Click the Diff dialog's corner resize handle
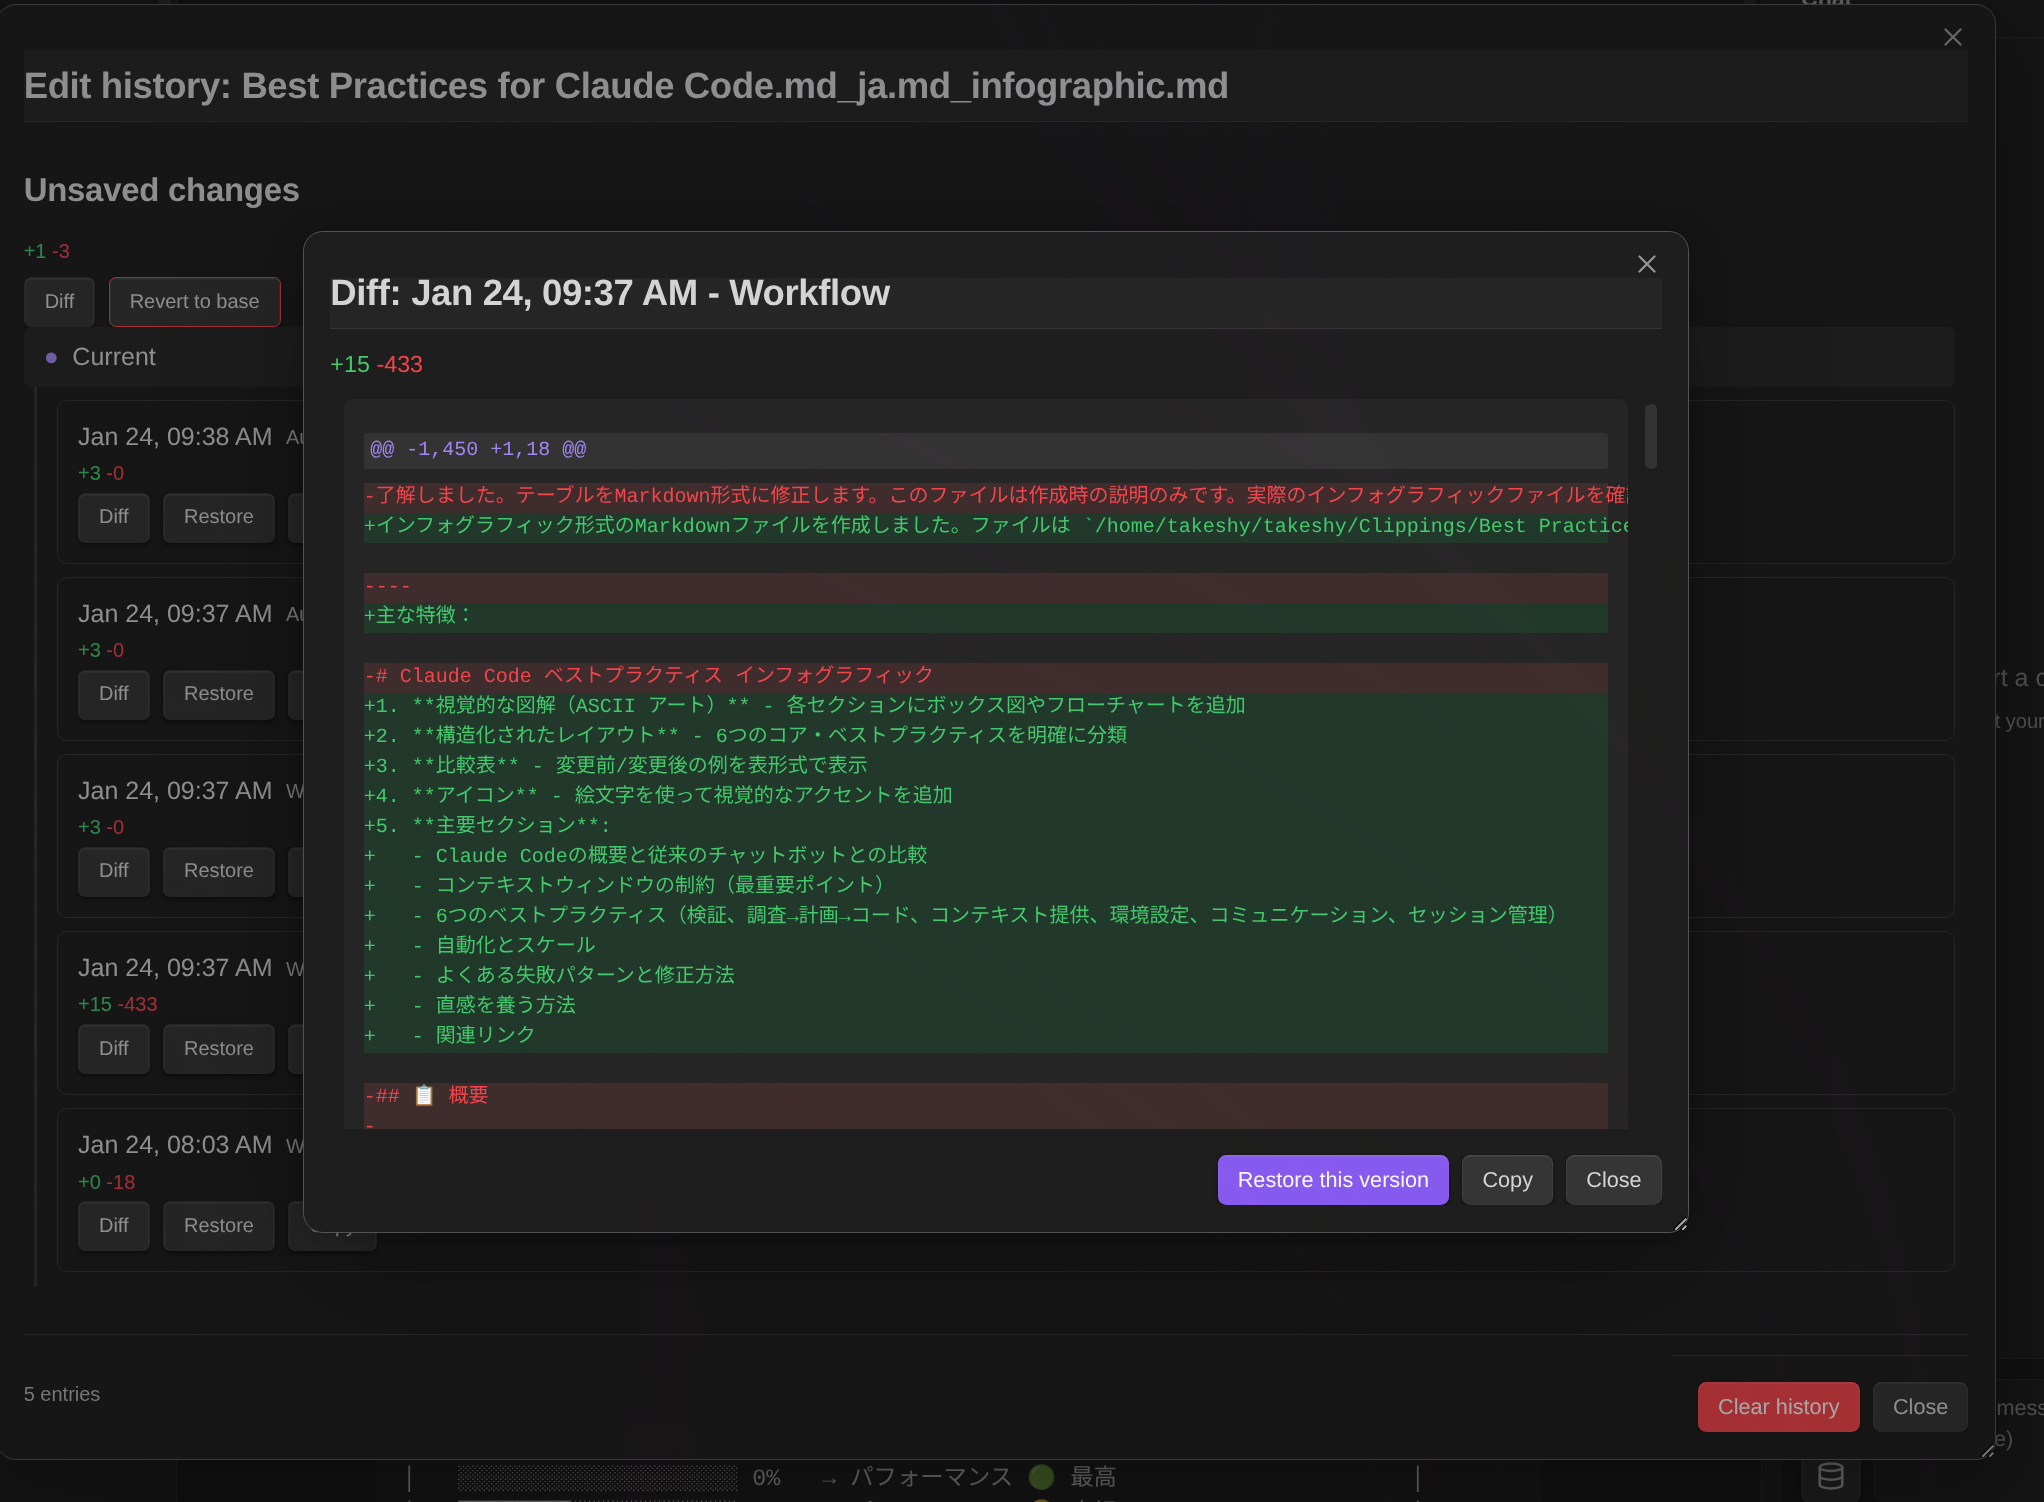This screenshot has height=1502, width=2044. pyautogui.click(x=1680, y=1224)
